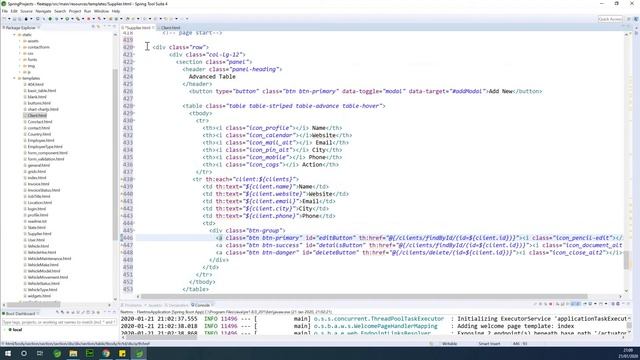Open the Source menu

[26, 11]
